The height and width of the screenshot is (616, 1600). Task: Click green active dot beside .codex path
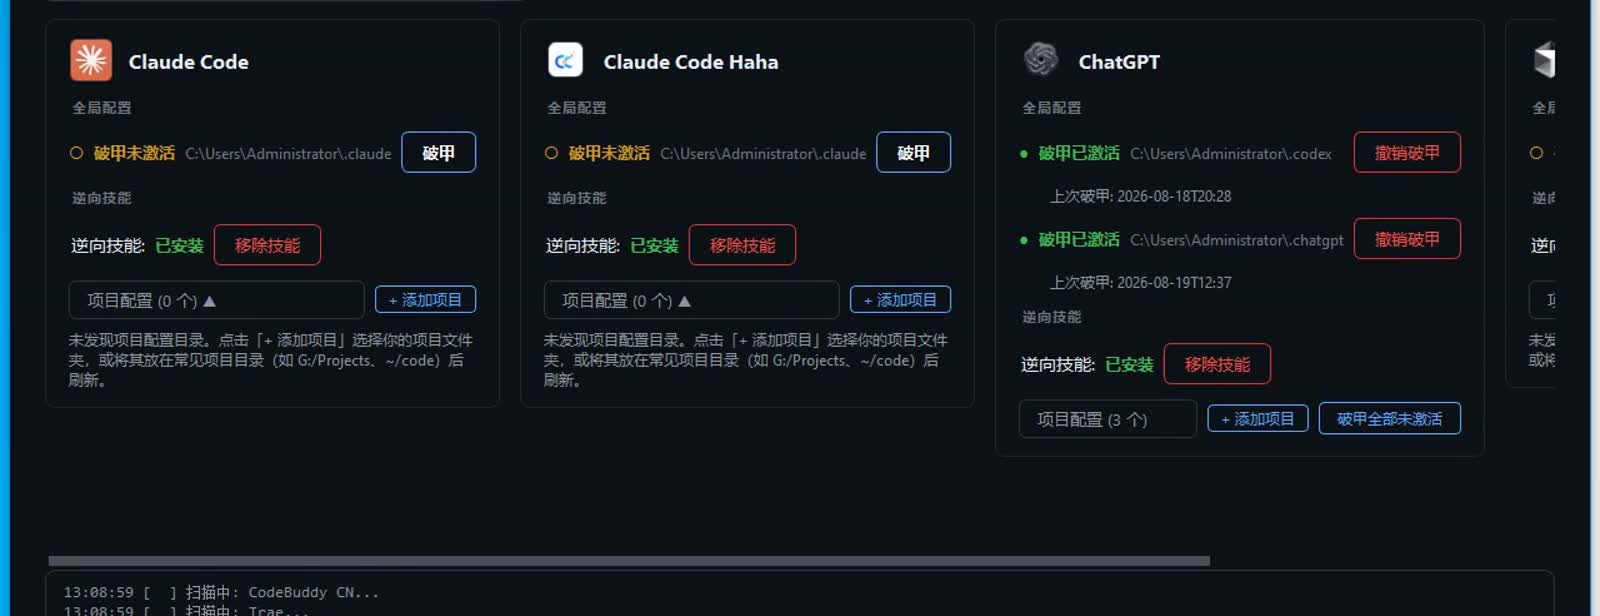[x=1023, y=154]
